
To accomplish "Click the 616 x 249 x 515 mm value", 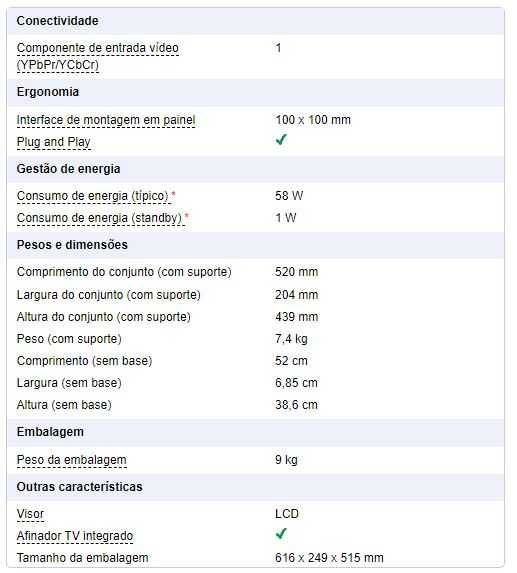I will 329,558.
